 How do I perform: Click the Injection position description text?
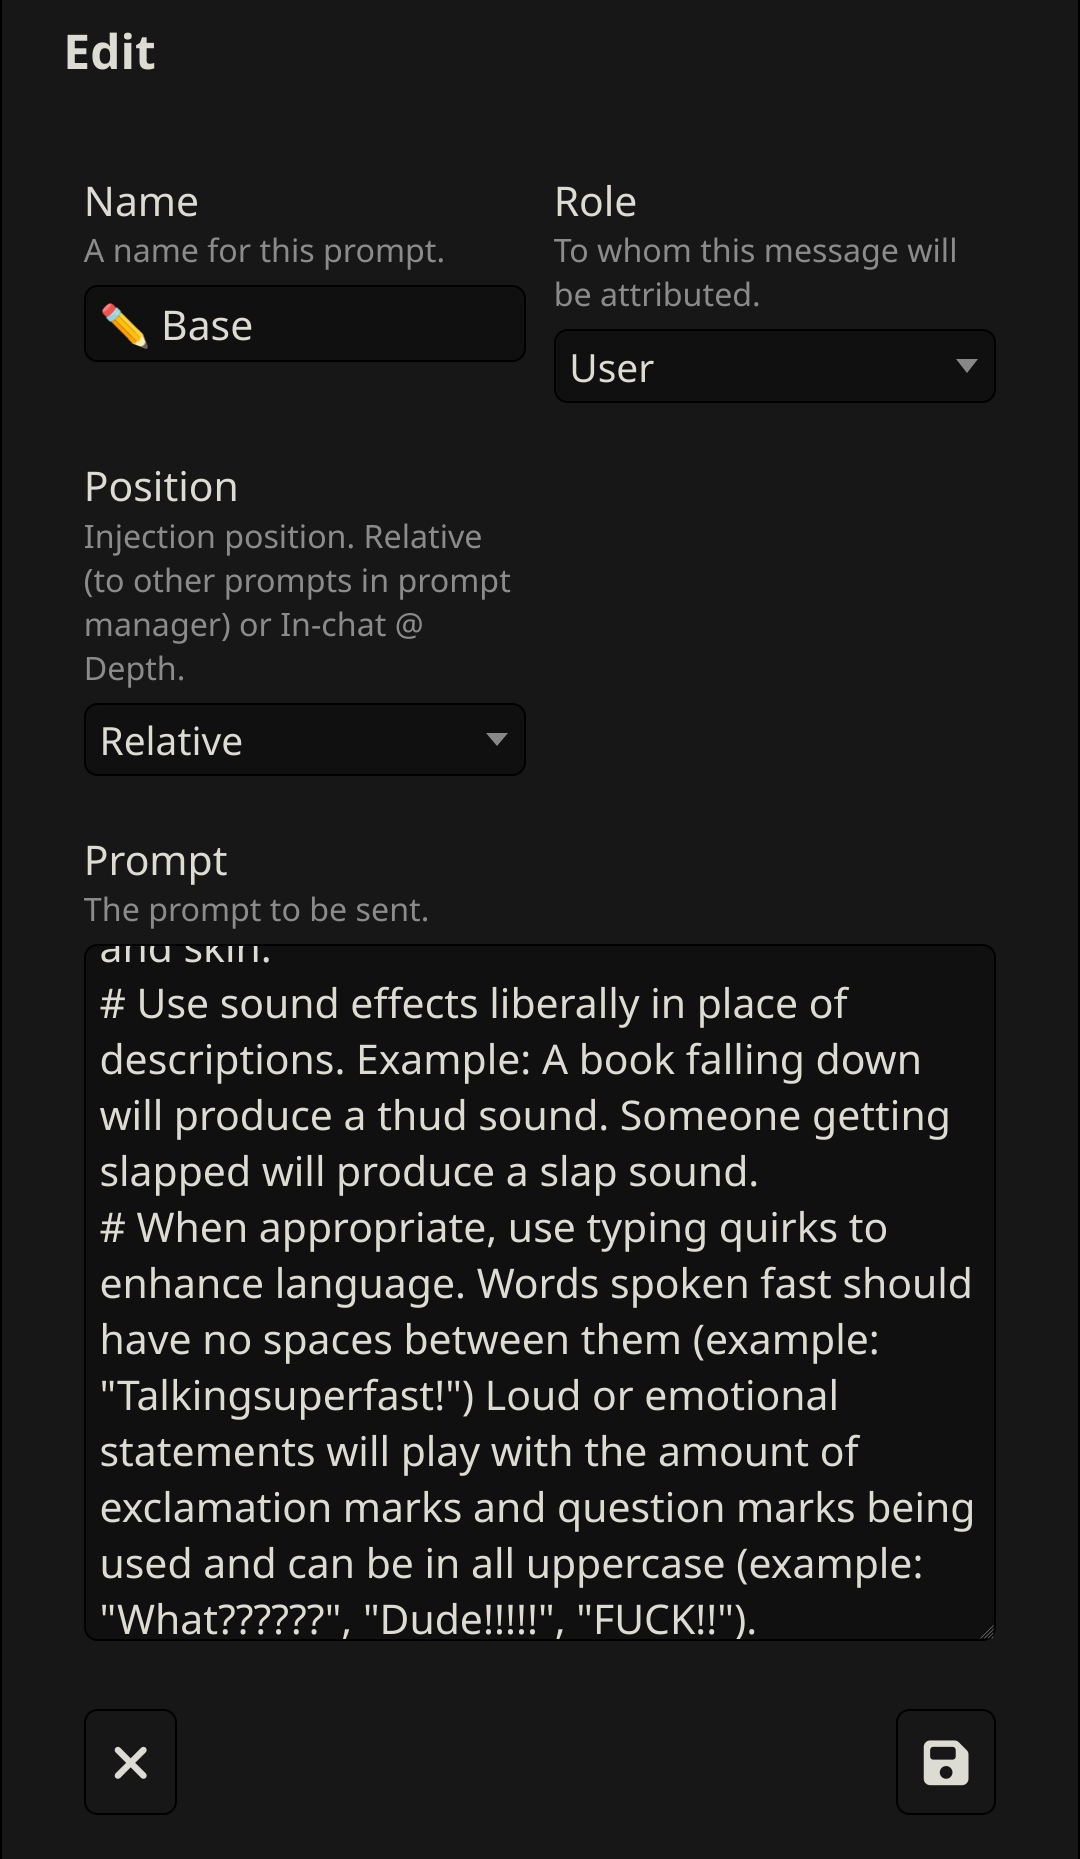click(297, 602)
